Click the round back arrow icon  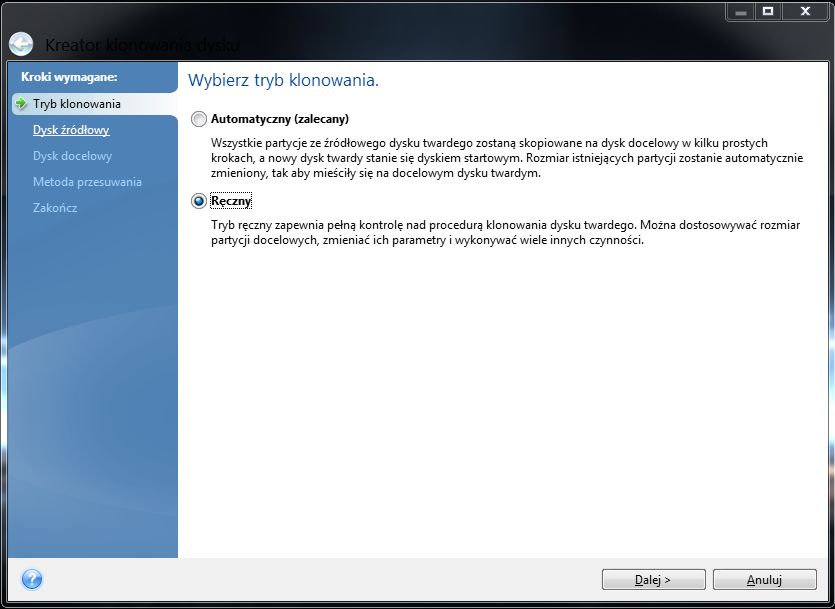(x=21, y=44)
